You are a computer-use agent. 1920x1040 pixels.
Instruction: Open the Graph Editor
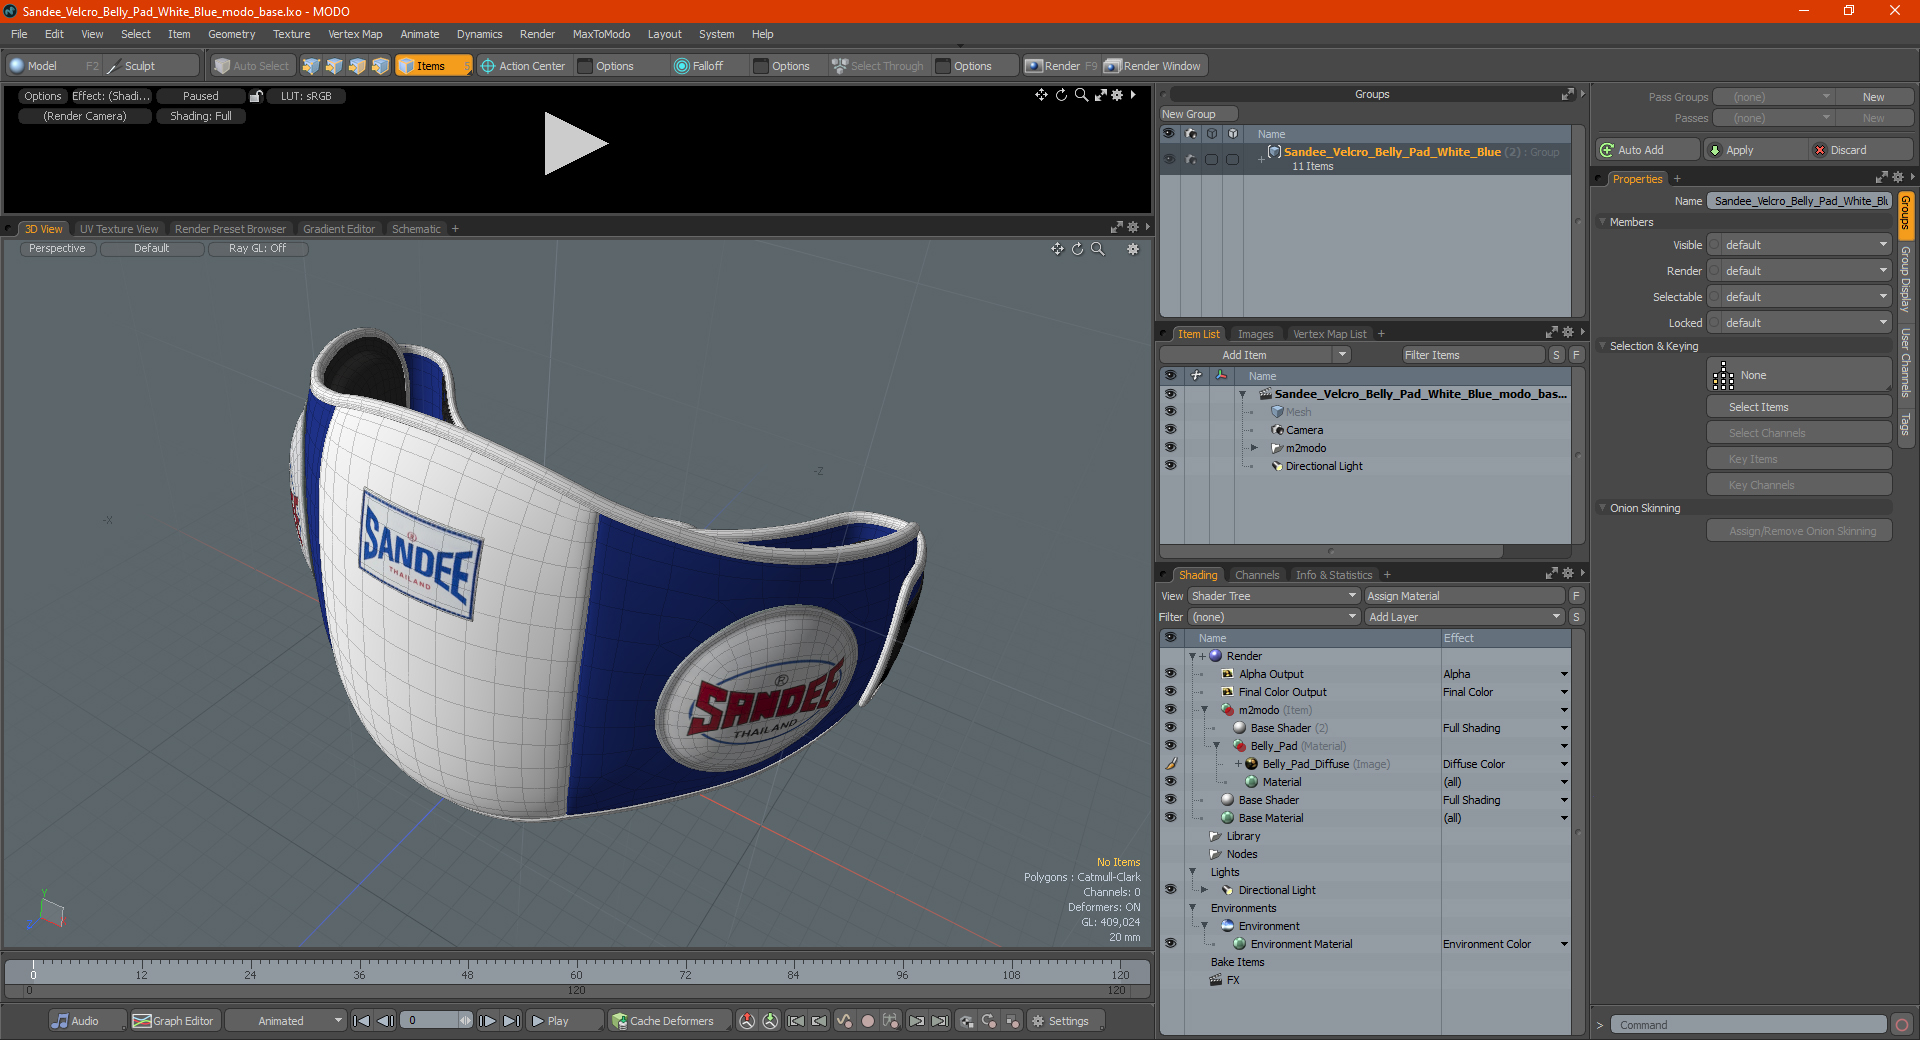[174, 1021]
